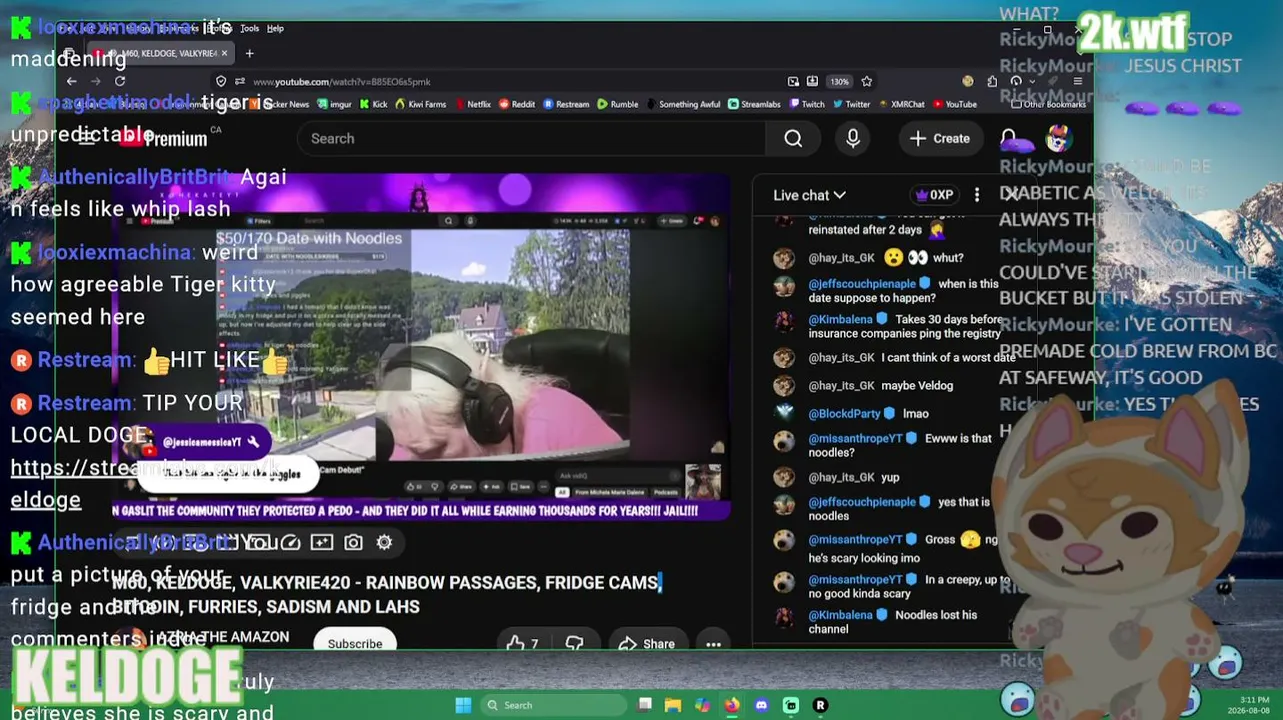Open the Windows Start menu
The height and width of the screenshot is (720, 1283).
(463, 705)
